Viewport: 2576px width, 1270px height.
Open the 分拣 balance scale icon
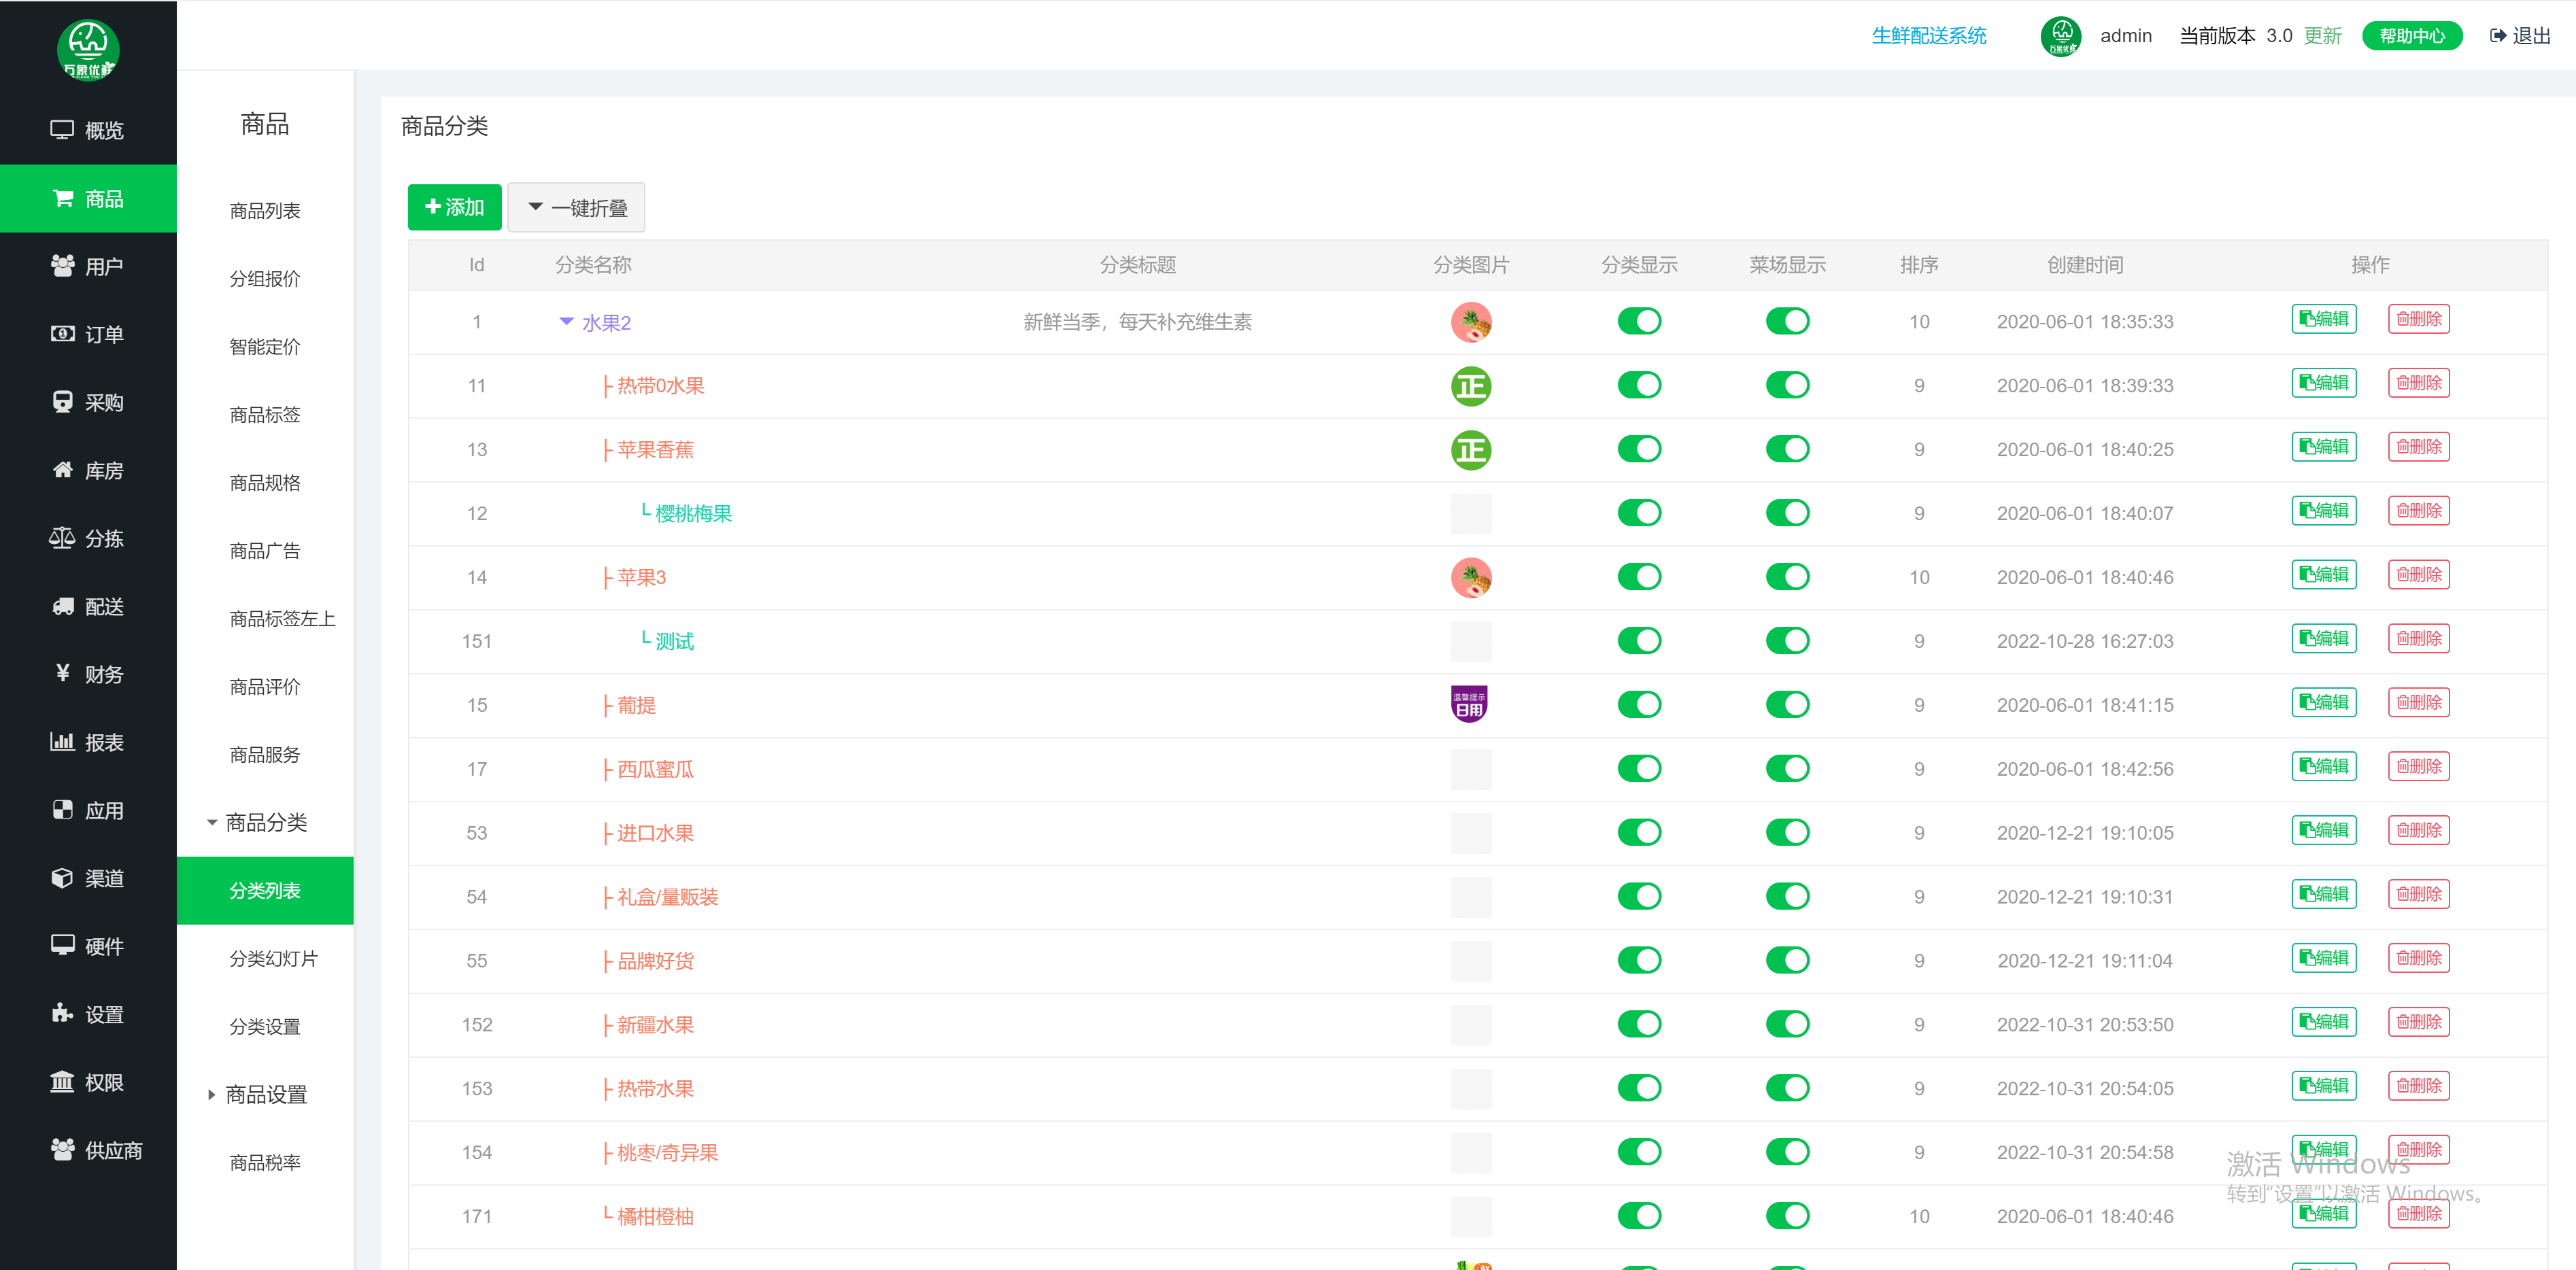point(62,538)
